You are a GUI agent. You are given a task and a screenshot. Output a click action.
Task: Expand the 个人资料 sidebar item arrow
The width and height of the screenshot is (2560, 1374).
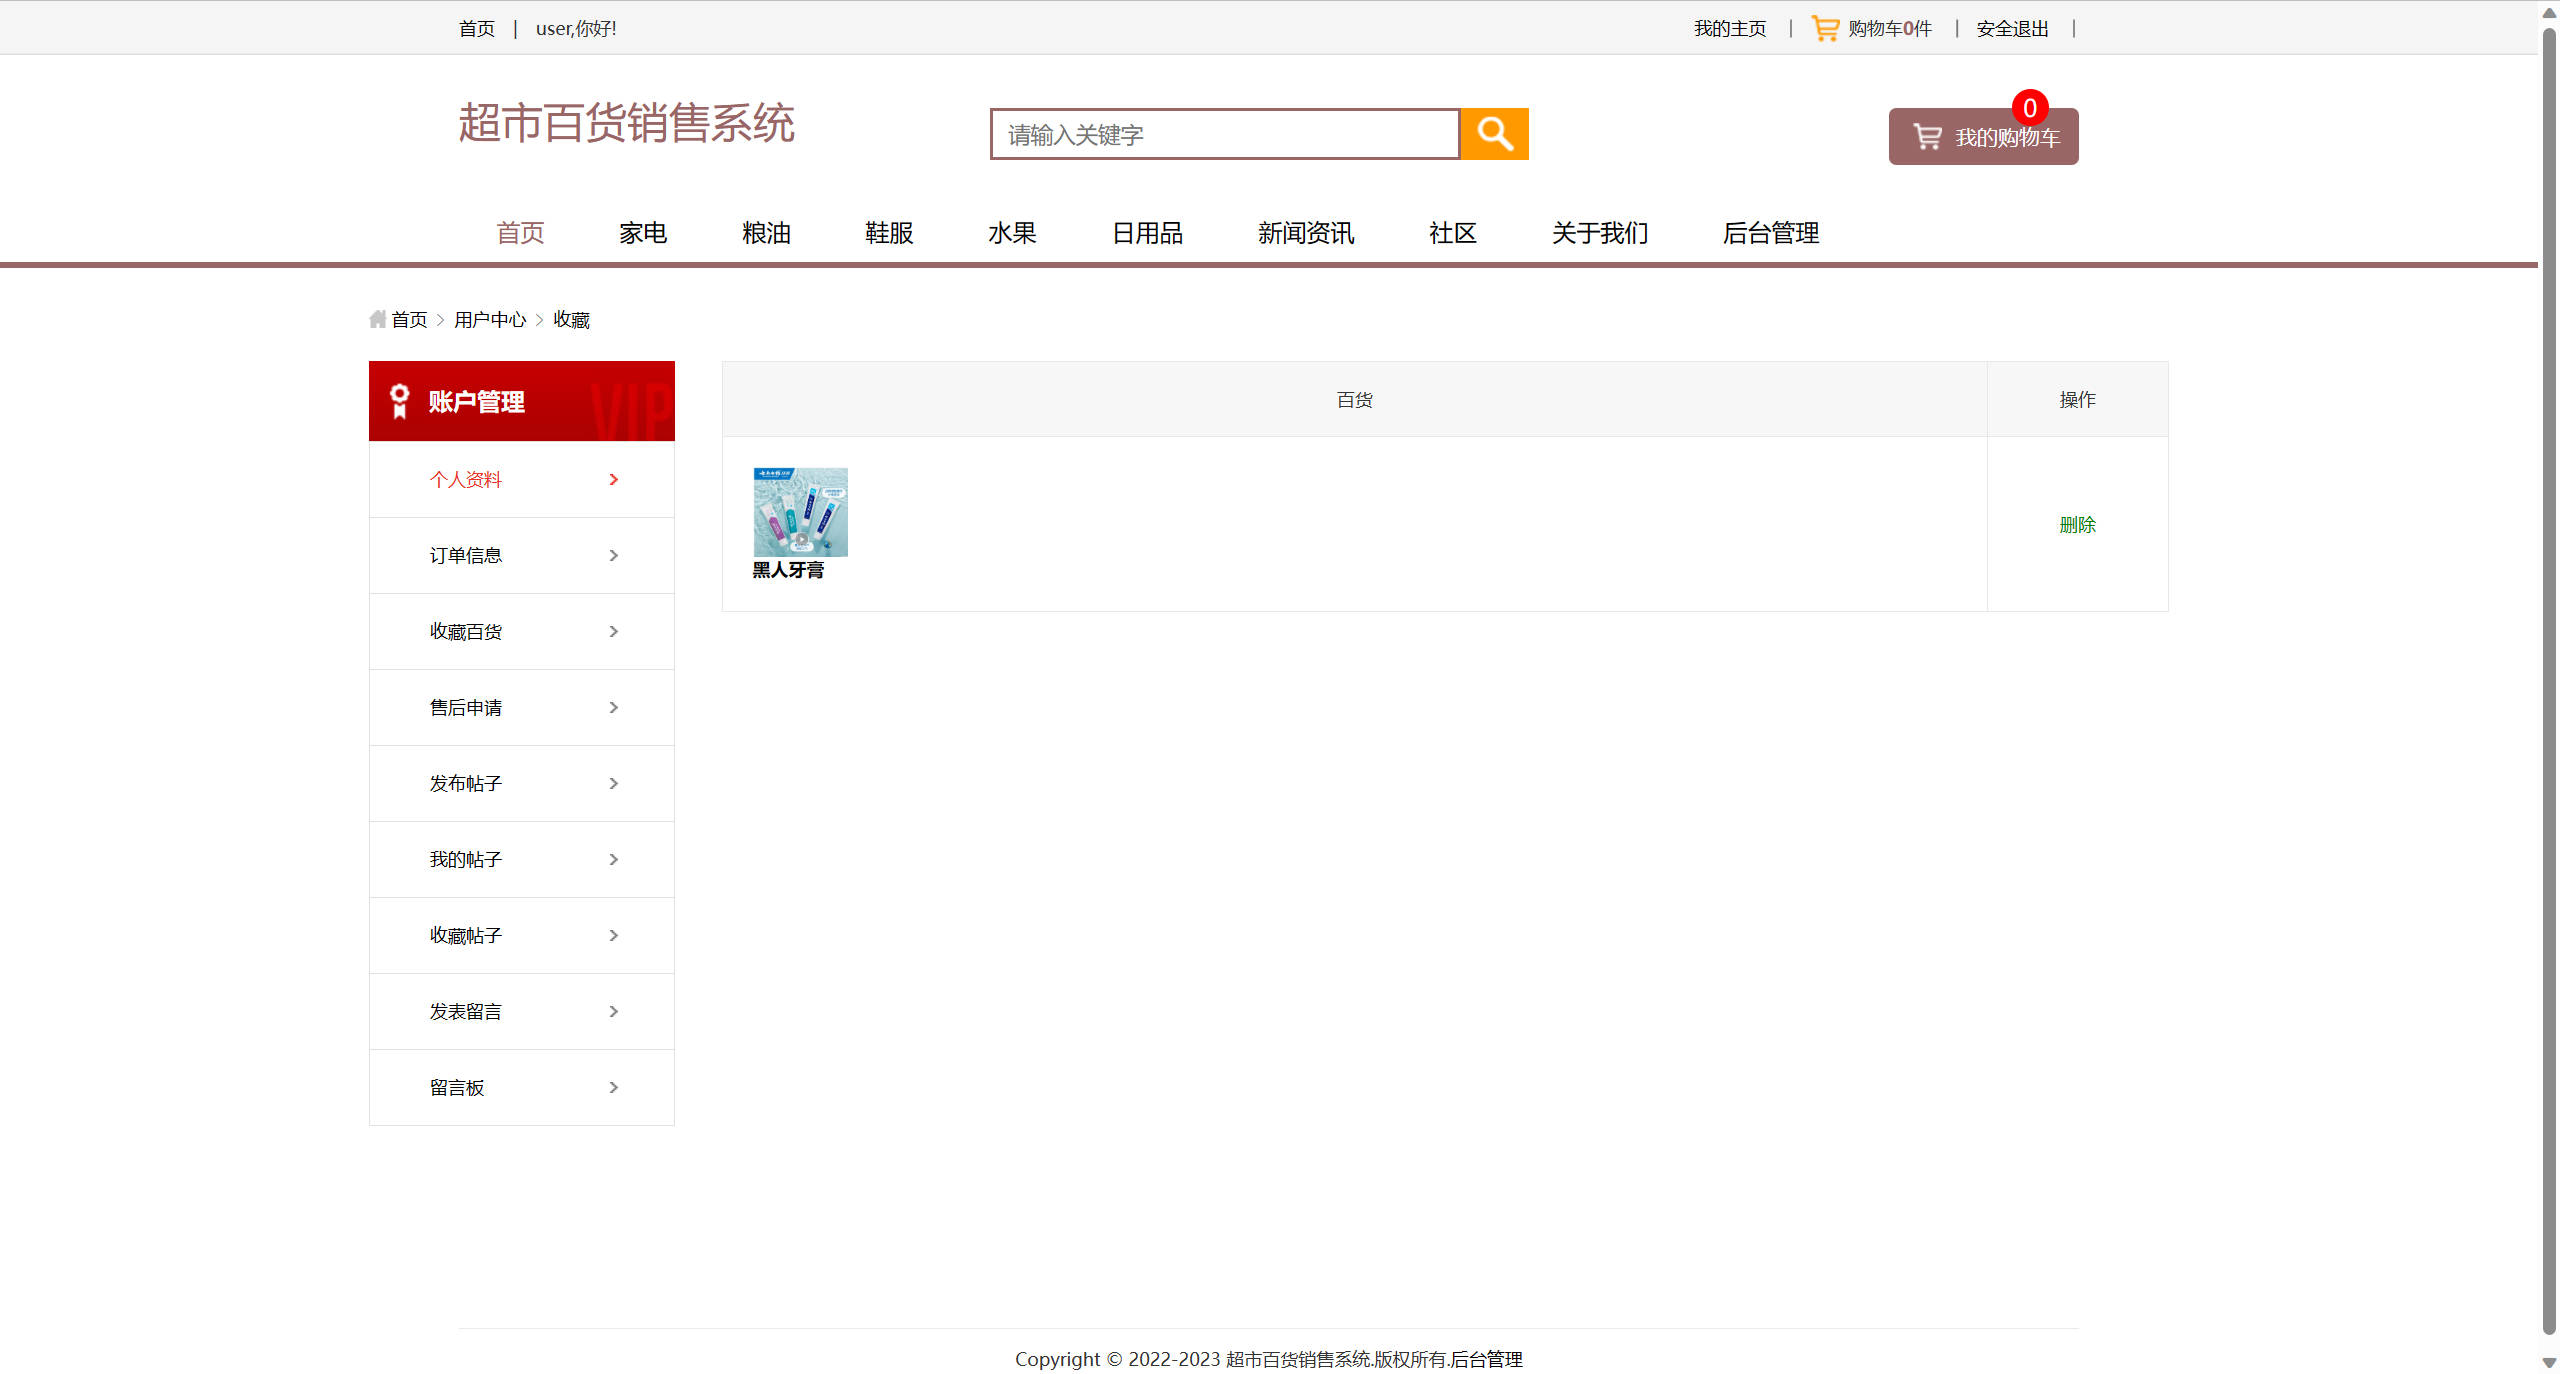tap(613, 479)
